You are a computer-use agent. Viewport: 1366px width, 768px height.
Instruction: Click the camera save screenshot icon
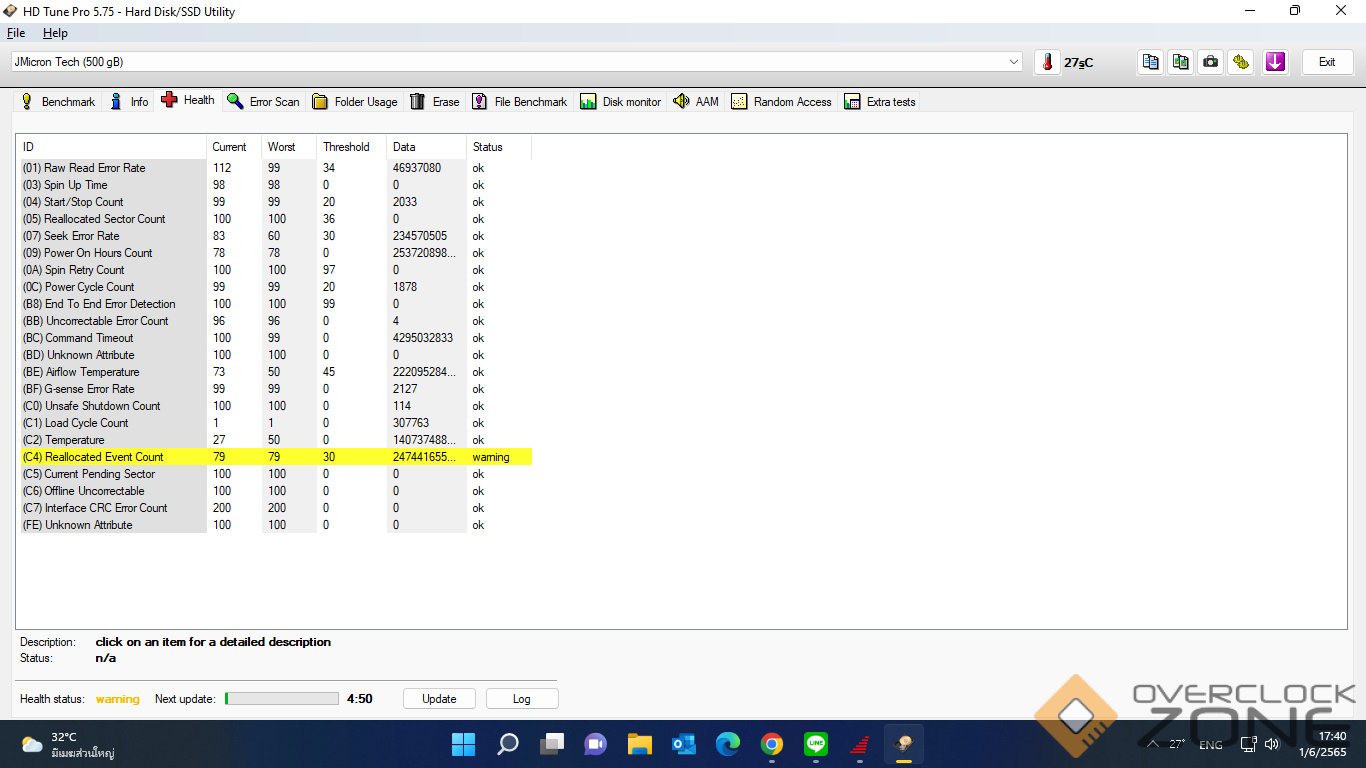point(1211,62)
